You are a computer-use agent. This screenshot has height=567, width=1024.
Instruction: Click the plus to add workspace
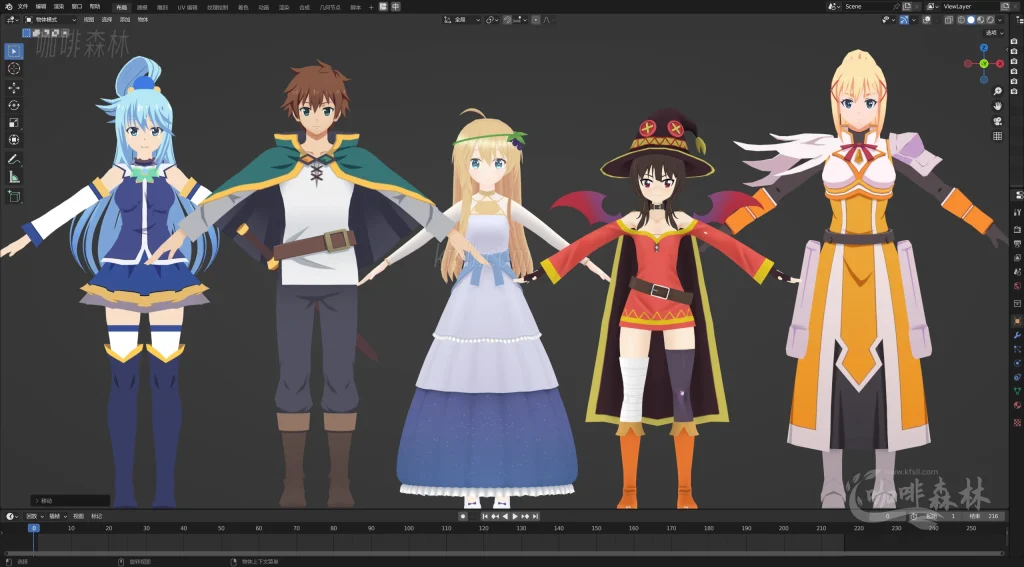[371, 7]
